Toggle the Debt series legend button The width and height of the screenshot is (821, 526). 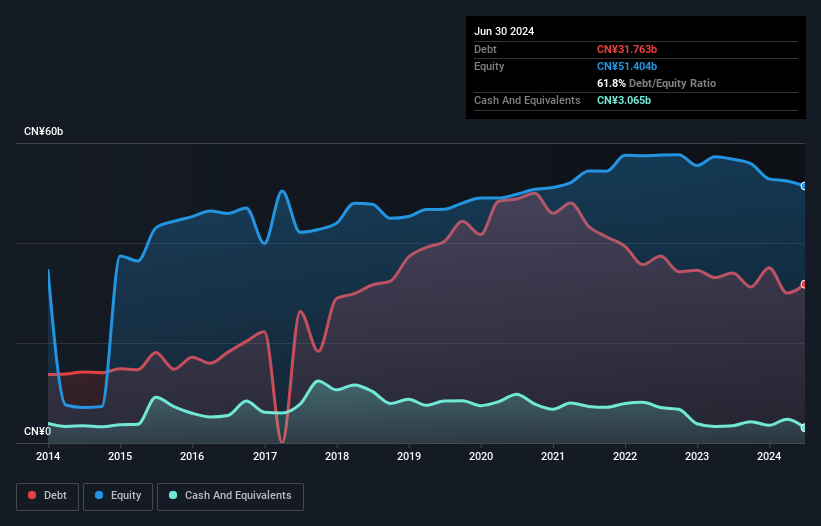coord(48,496)
